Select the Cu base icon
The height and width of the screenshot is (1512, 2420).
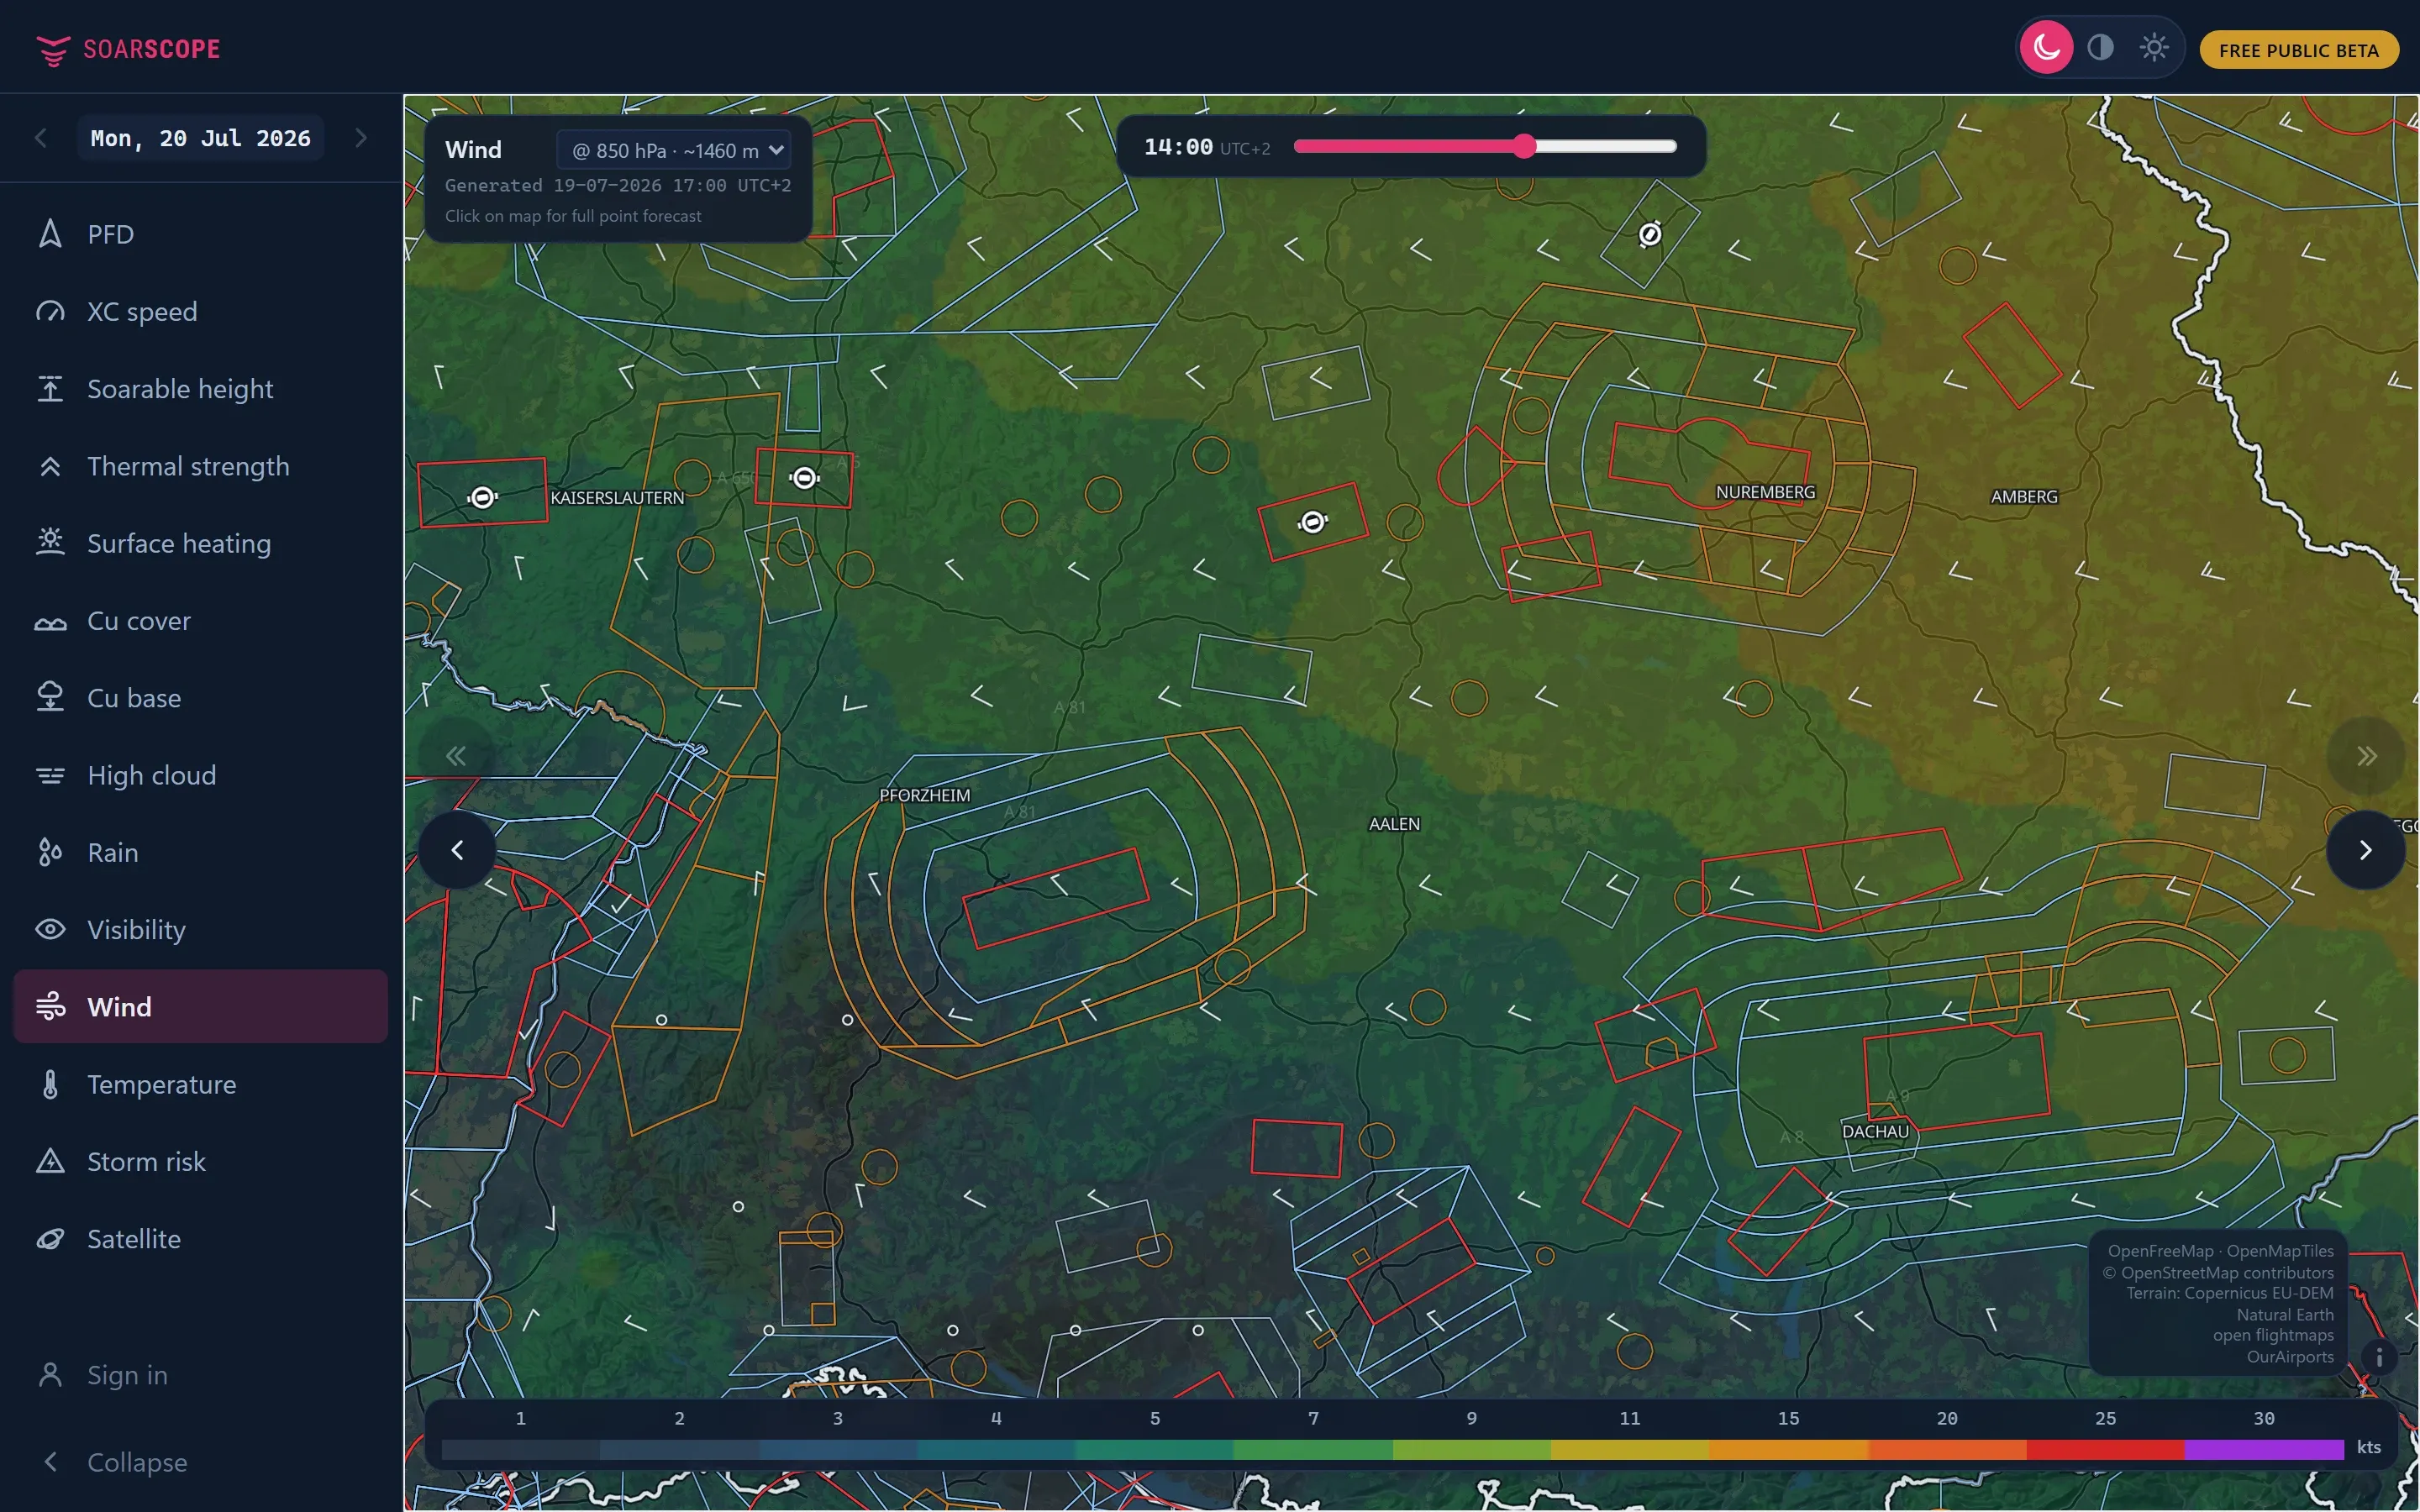(50, 697)
